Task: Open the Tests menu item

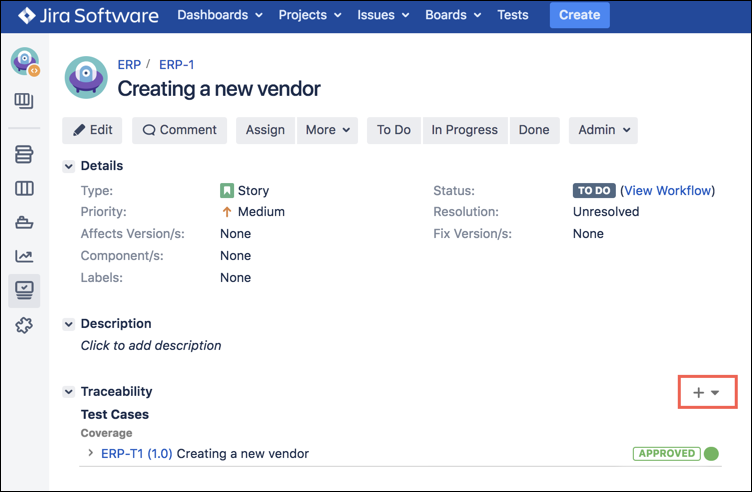Action: tap(513, 15)
